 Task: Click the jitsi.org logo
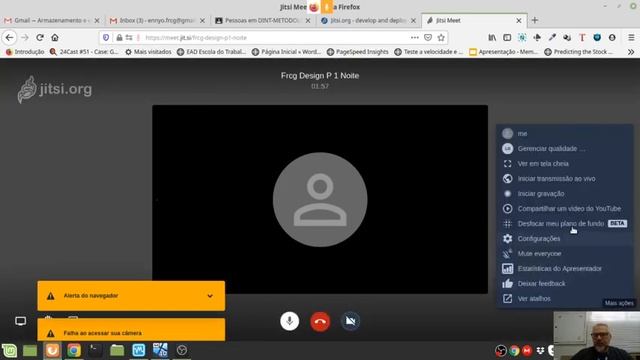pyautogui.click(x=55, y=89)
